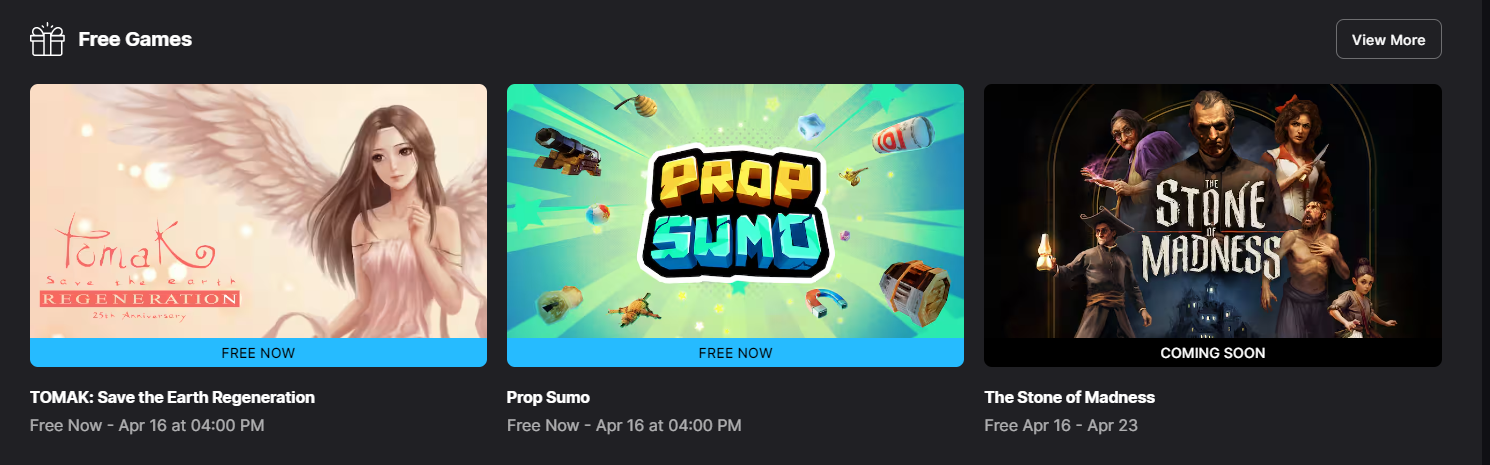This screenshot has height=465, width=1490.
Task: Click the Free Games section heading
Action: click(135, 40)
